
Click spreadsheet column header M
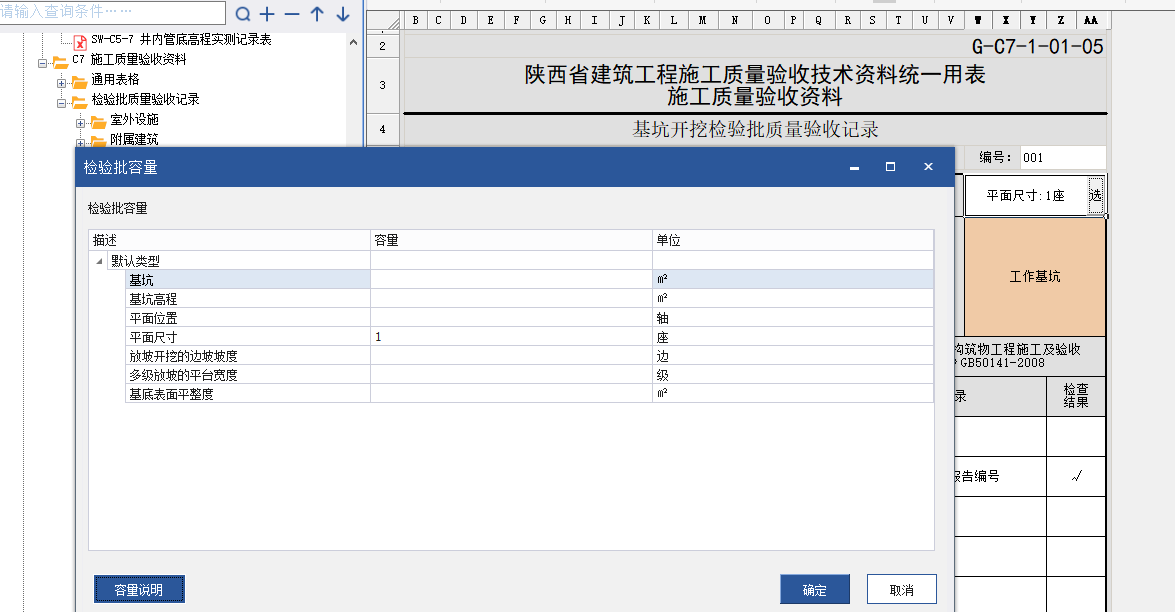702,20
